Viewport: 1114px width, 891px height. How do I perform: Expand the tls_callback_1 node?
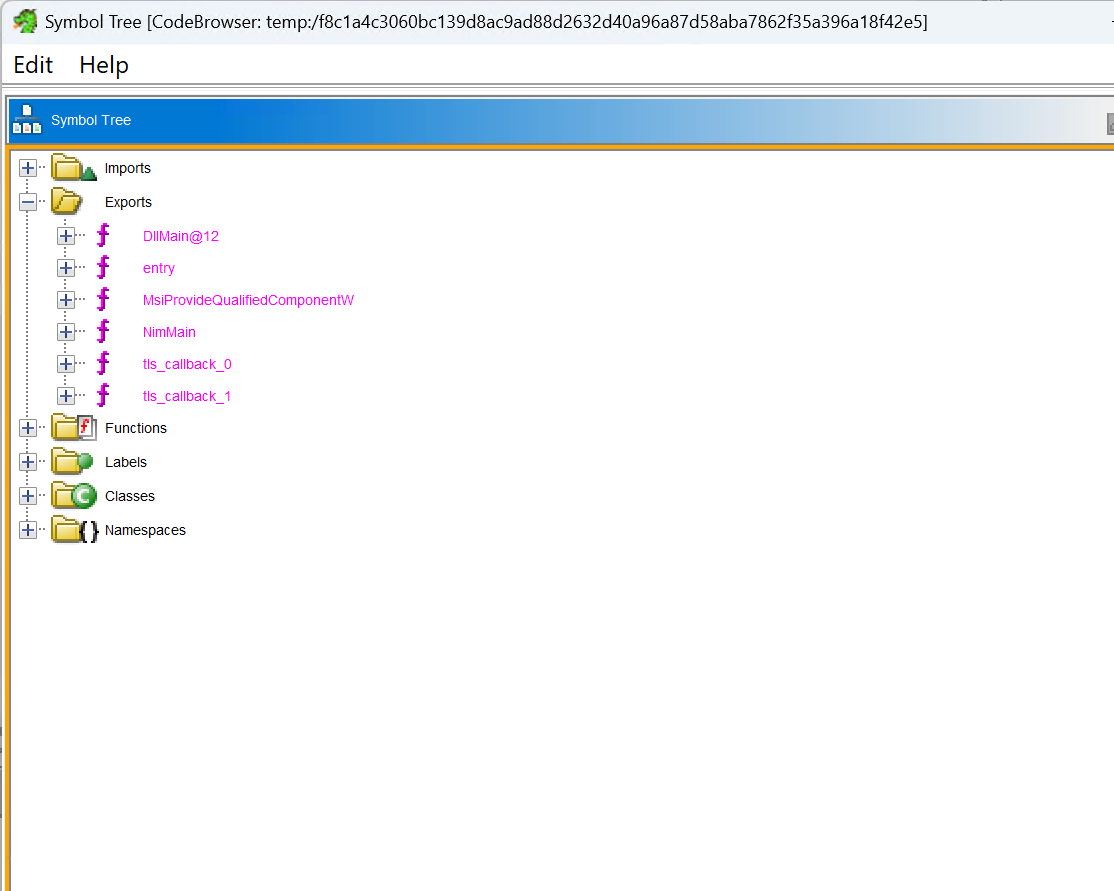tap(66, 396)
